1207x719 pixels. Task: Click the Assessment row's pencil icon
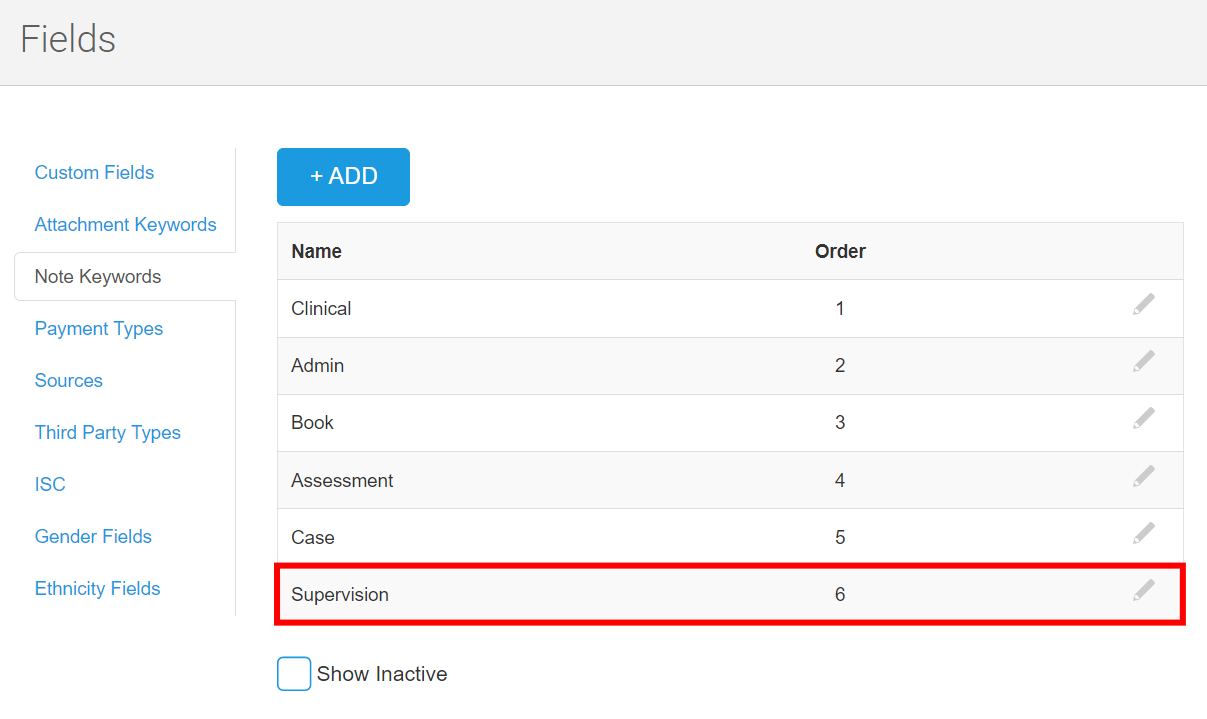(x=1144, y=476)
